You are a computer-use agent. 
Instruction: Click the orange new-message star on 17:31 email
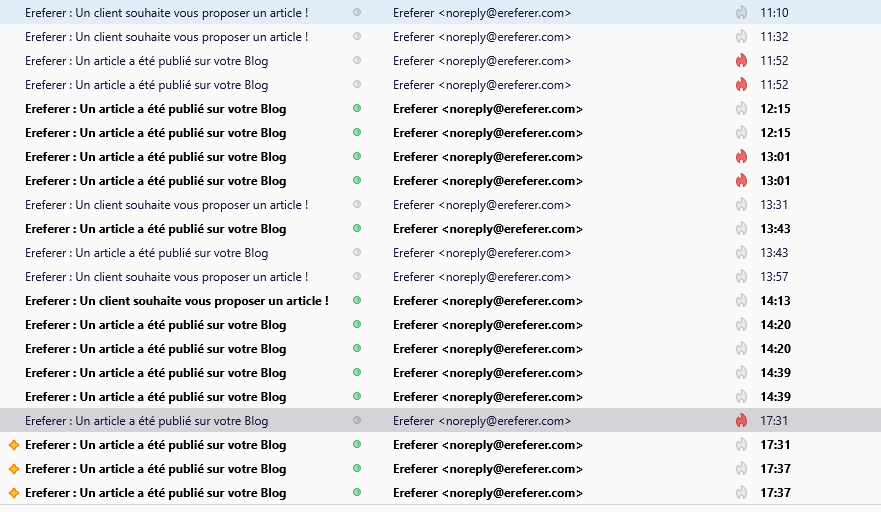[x=14, y=445]
